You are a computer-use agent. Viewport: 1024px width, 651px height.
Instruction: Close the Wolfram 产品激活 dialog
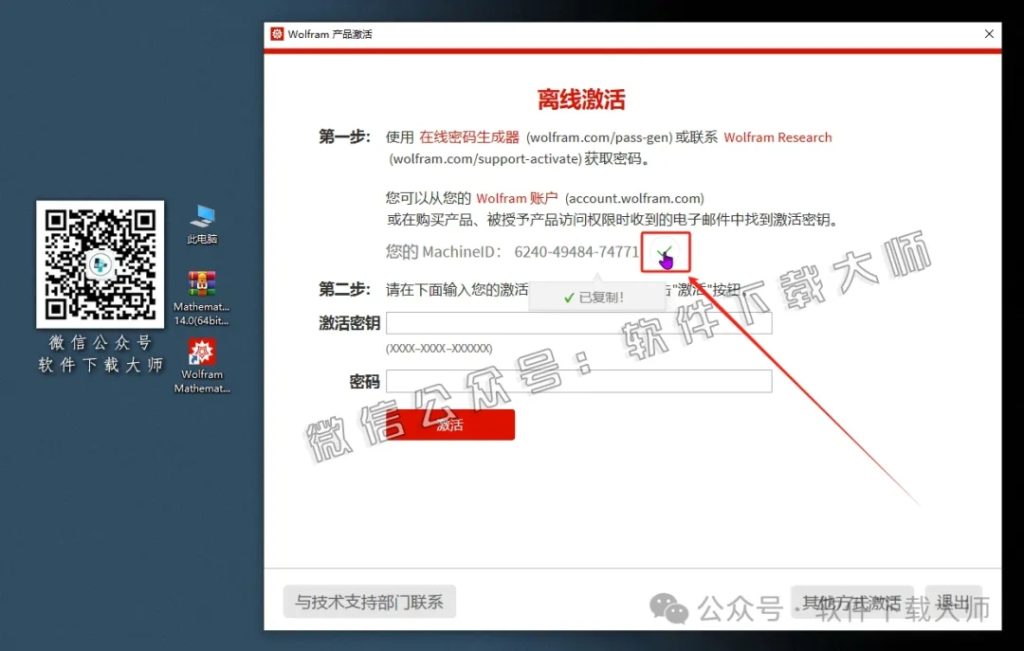[989, 33]
